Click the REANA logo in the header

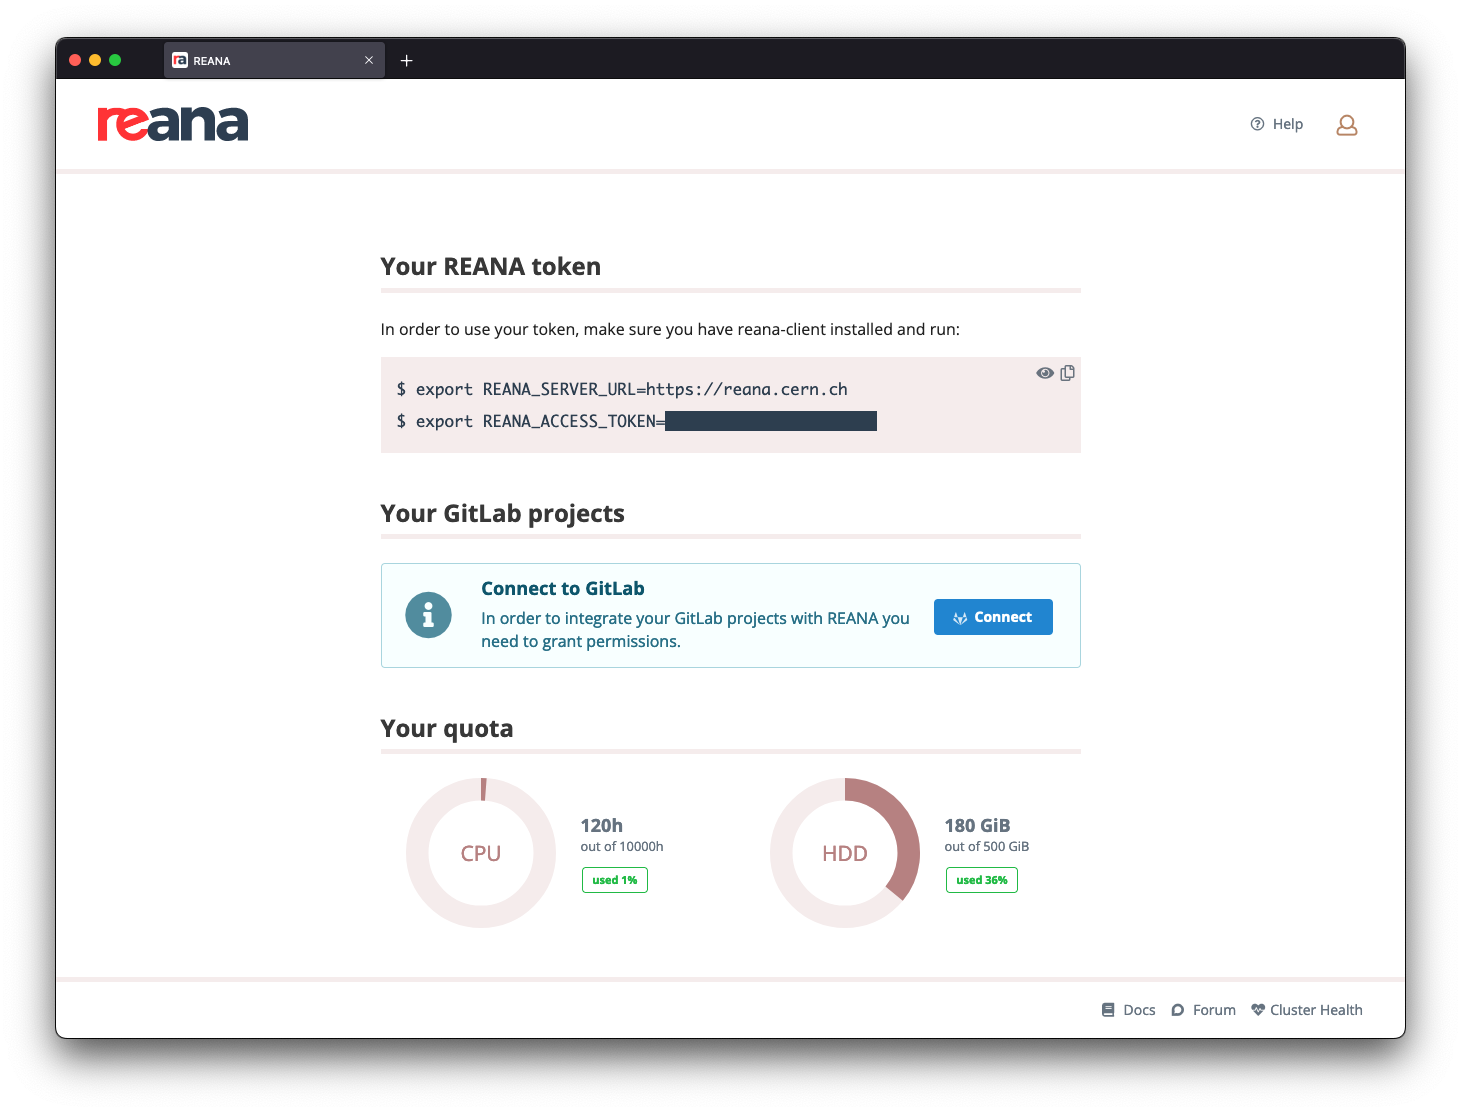coord(172,123)
